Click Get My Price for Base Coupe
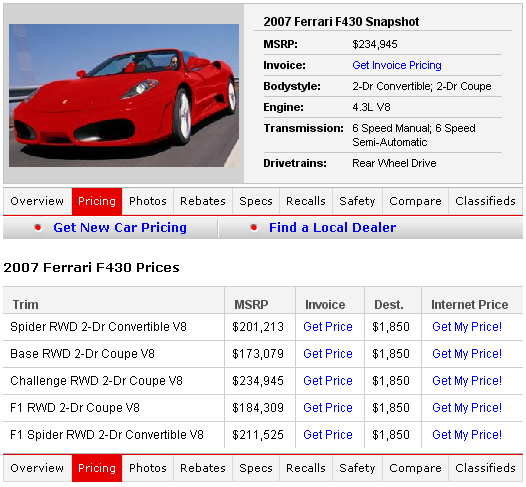 [467, 354]
